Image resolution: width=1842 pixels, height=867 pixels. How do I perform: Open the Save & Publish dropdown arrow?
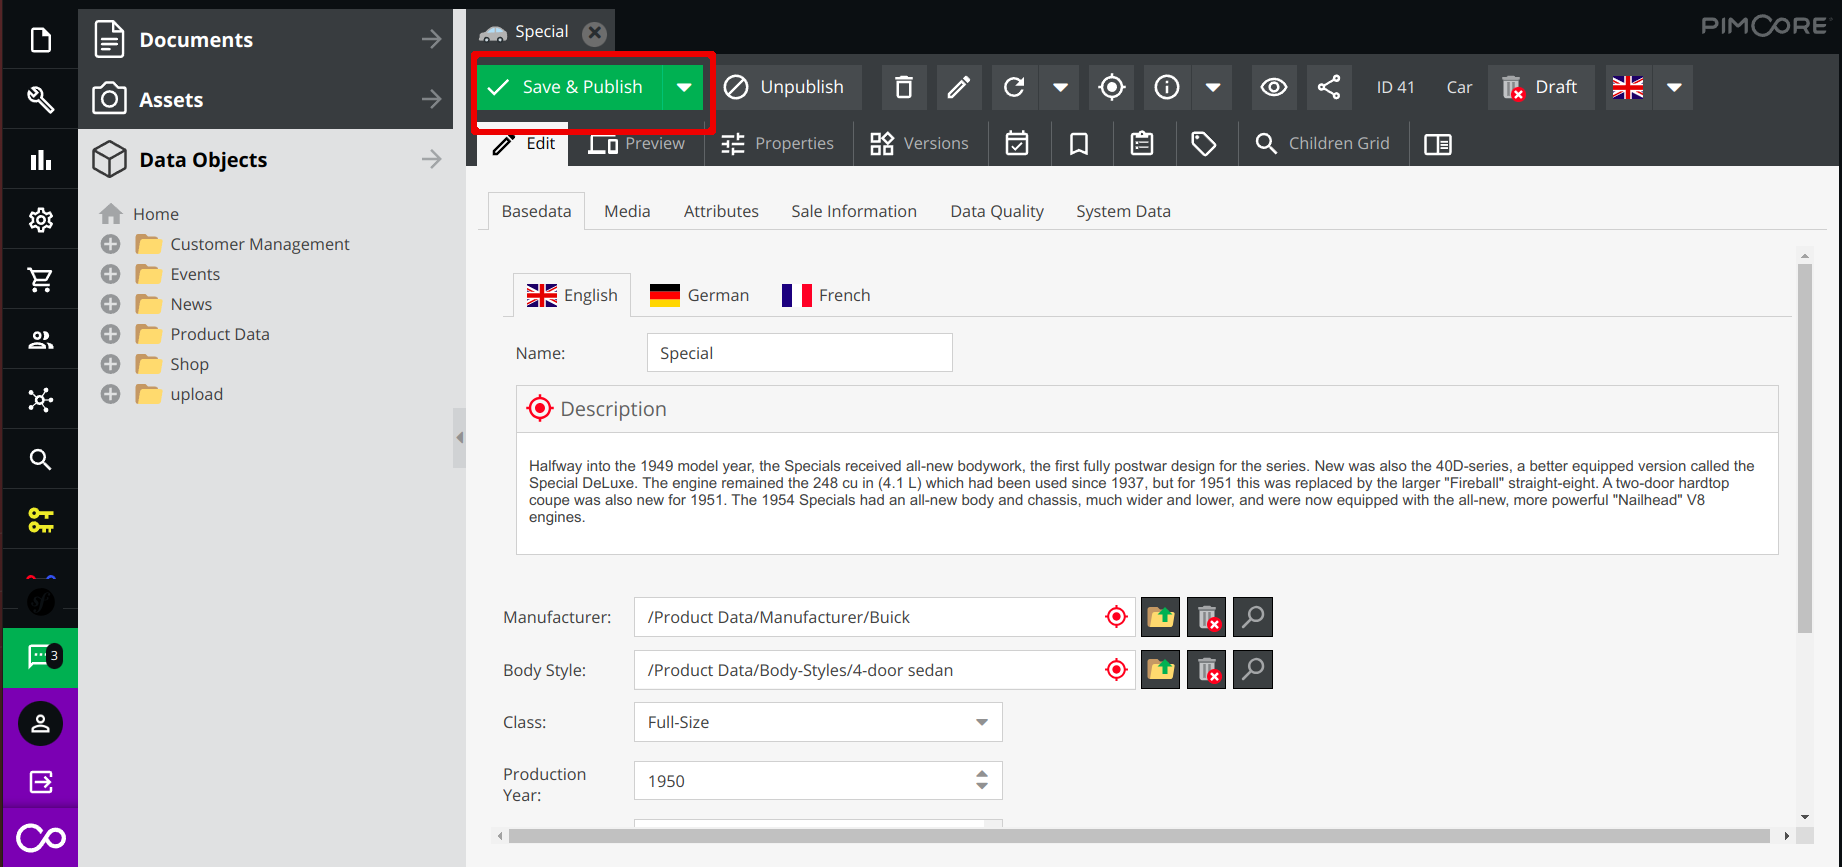[684, 88]
